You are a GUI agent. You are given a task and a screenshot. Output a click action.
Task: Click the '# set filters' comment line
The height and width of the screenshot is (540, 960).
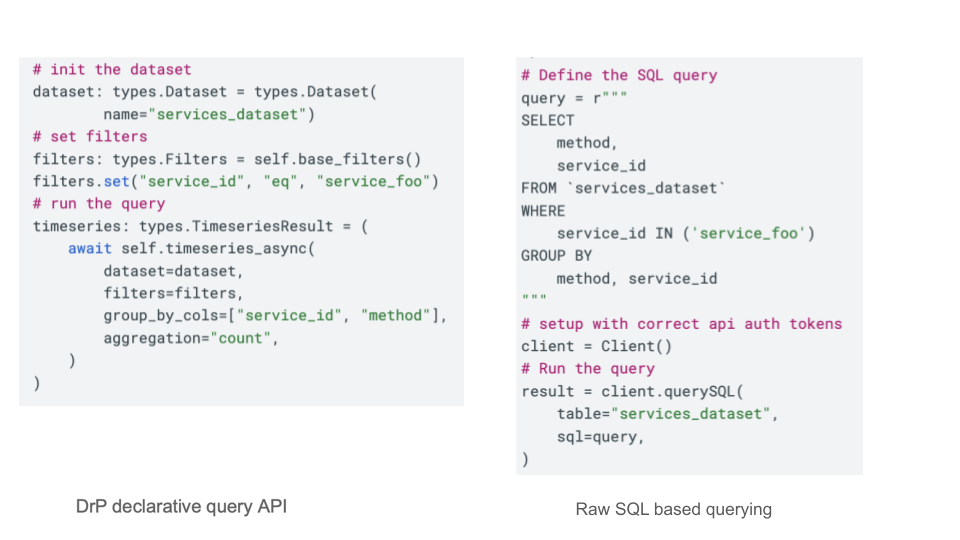coord(90,137)
